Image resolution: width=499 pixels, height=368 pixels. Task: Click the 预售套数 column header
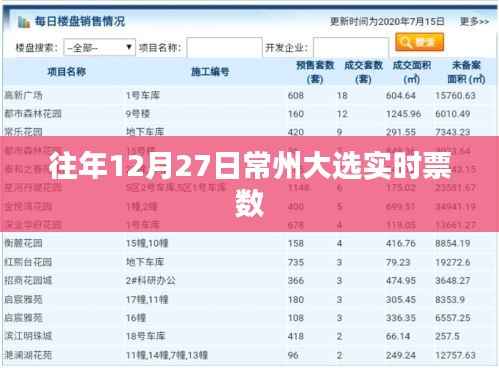click(x=315, y=72)
